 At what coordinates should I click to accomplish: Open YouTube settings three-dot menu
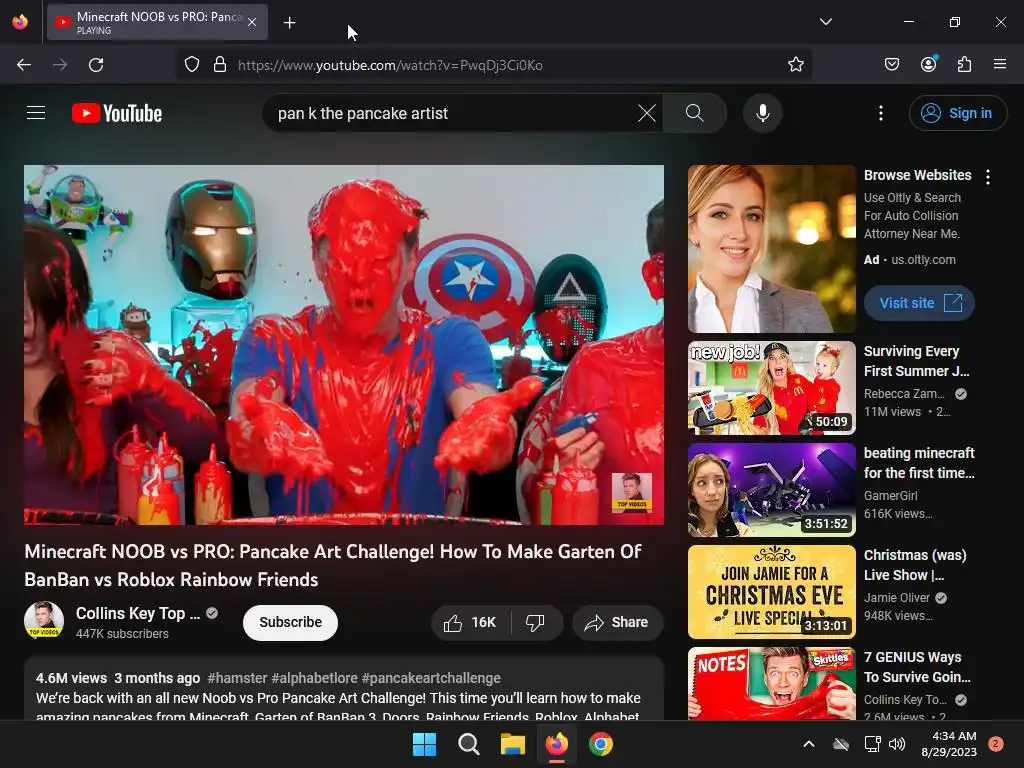point(880,113)
